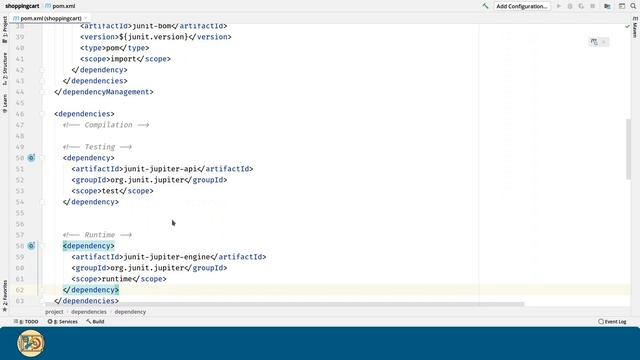Click the vertical editor scrollbar thumb
Image resolution: width=640 pixels, height=360 pixels.
tap(628, 149)
